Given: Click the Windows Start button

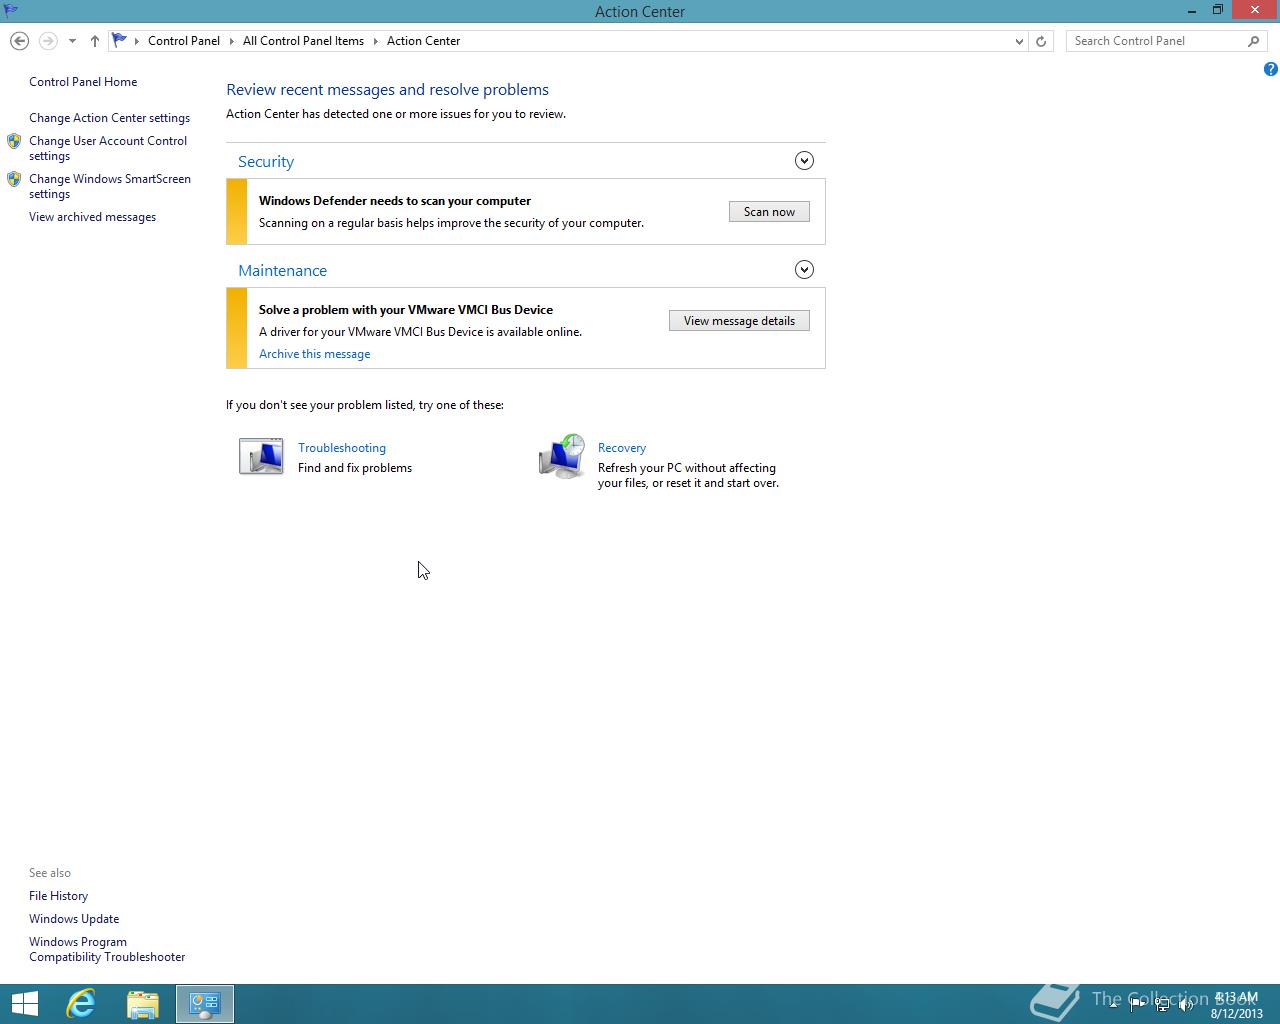Looking at the screenshot, I should click(x=24, y=1004).
